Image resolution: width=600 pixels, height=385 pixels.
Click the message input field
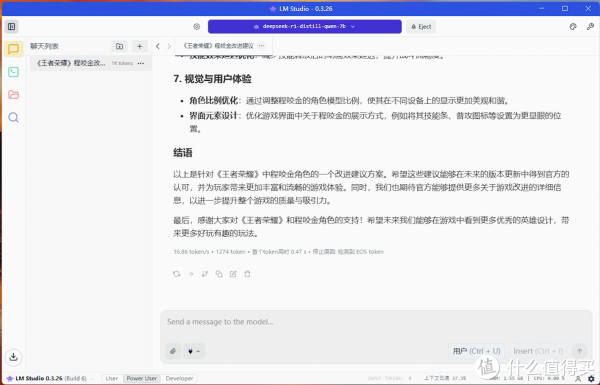376,322
